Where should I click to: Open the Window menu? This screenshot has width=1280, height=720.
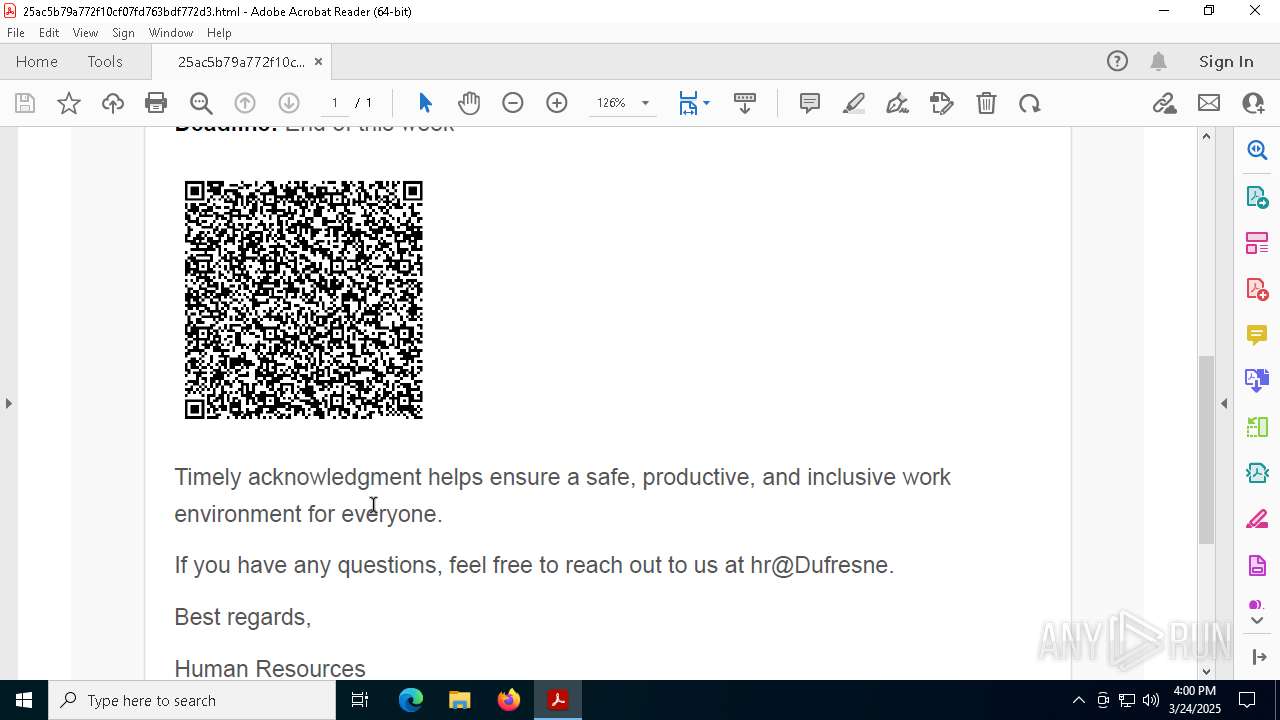click(x=171, y=33)
